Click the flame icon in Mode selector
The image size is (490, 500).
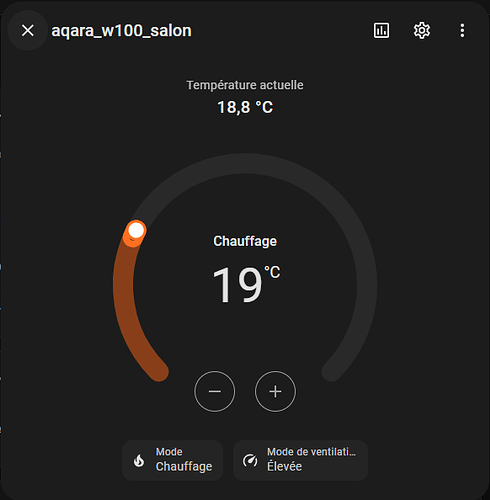point(139,460)
